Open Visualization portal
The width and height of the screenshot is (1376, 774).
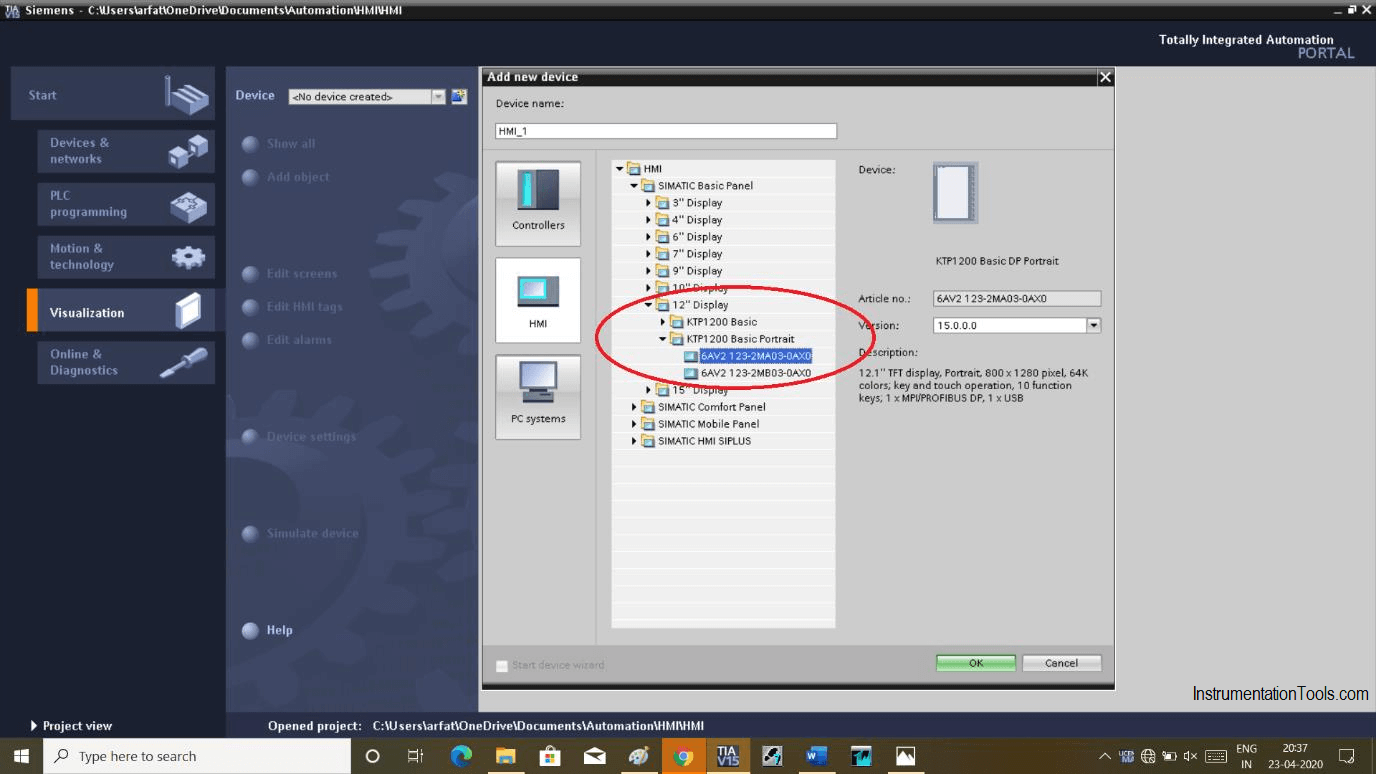tap(120, 312)
